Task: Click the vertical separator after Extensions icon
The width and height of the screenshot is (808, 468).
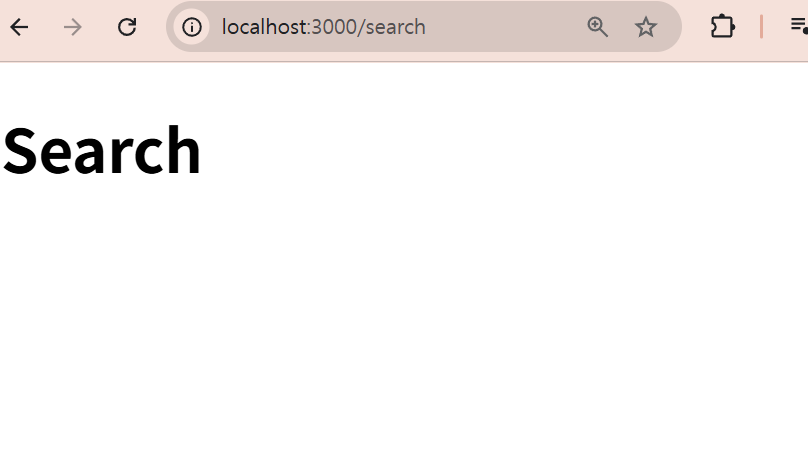Action: click(x=761, y=27)
